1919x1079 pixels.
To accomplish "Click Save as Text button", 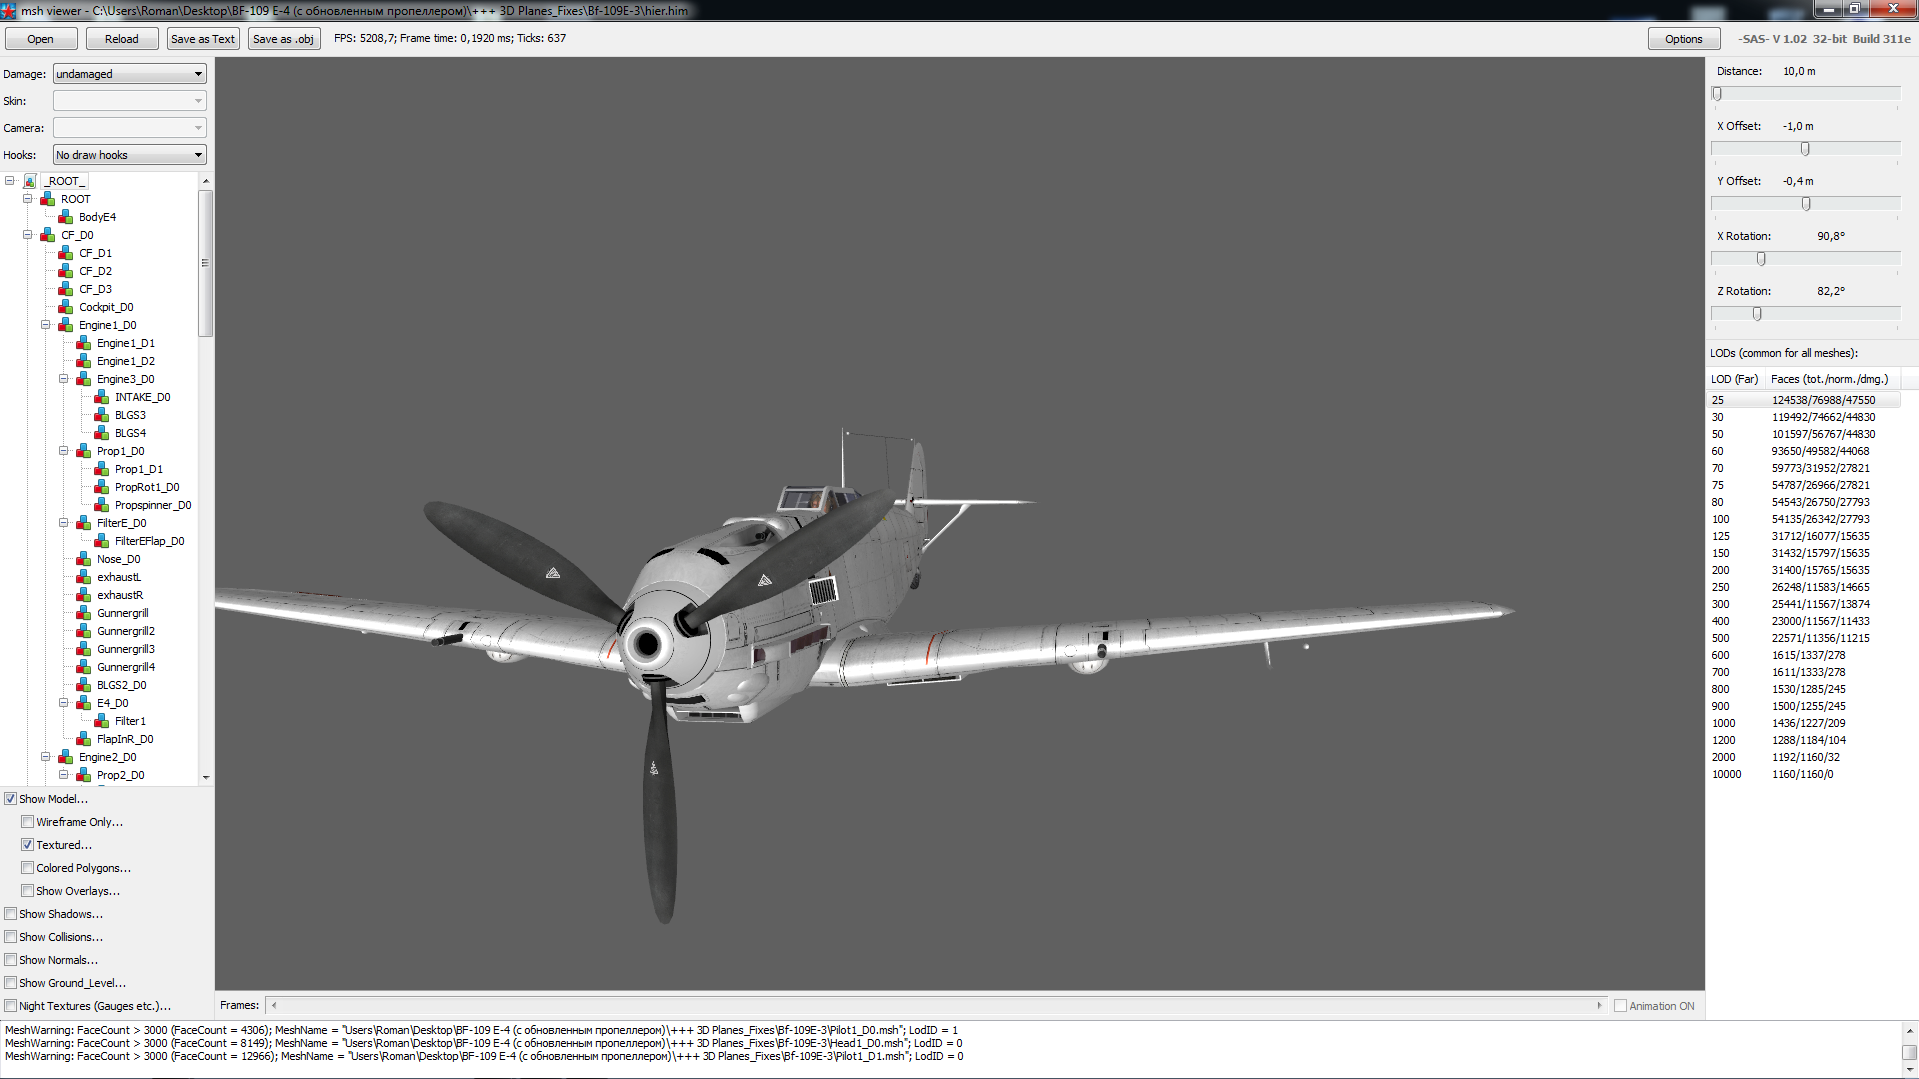I will tap(203, 39).
